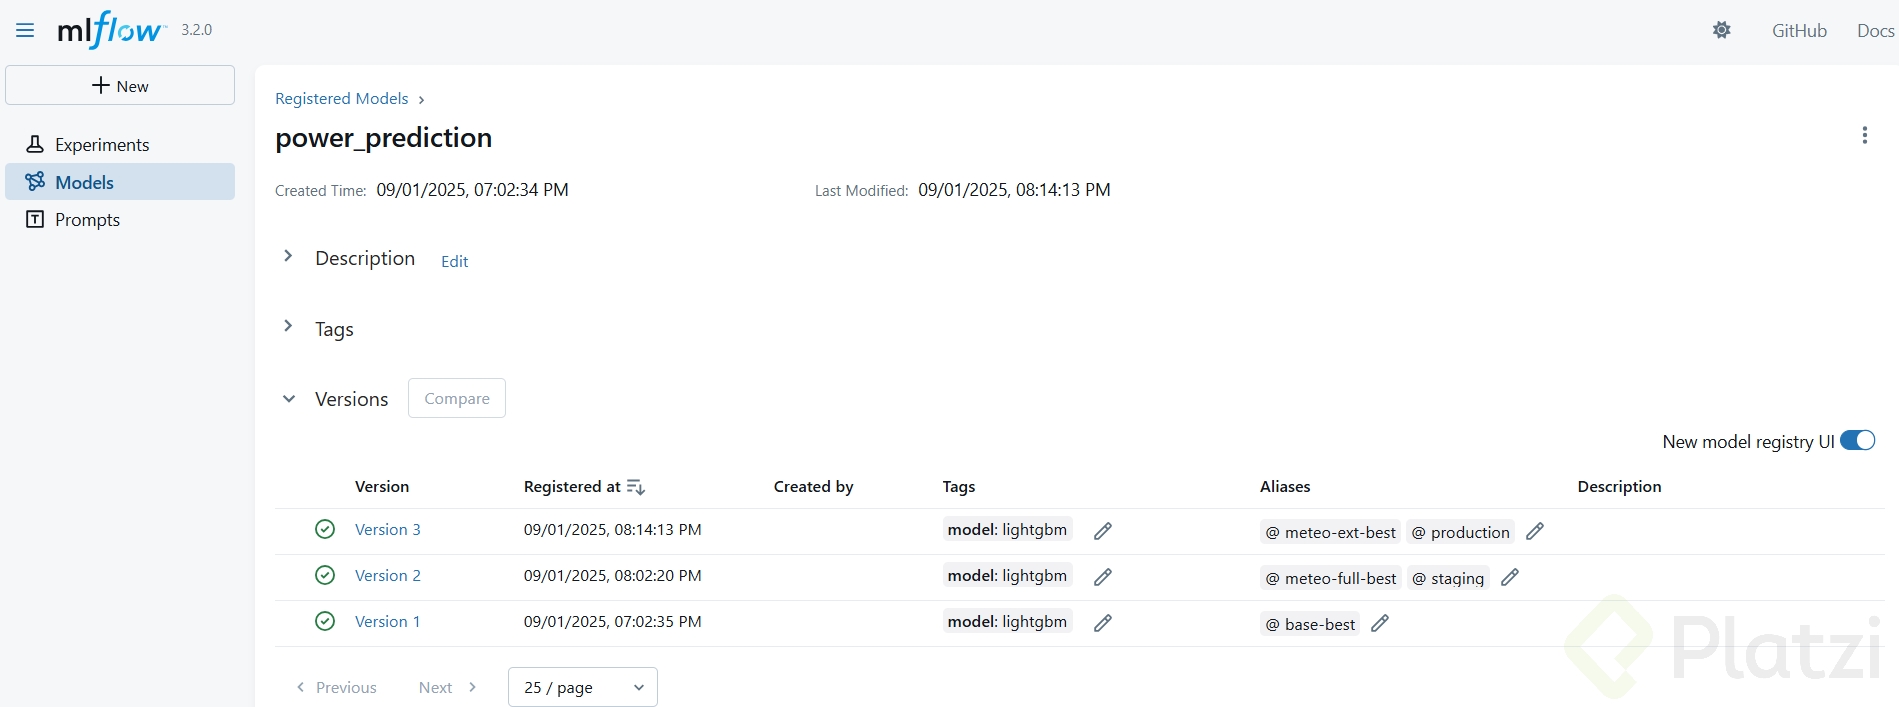Viewport: 1899px width, 707px height.
Task: Expand the Tags section chevron
Action: (288, 326)
